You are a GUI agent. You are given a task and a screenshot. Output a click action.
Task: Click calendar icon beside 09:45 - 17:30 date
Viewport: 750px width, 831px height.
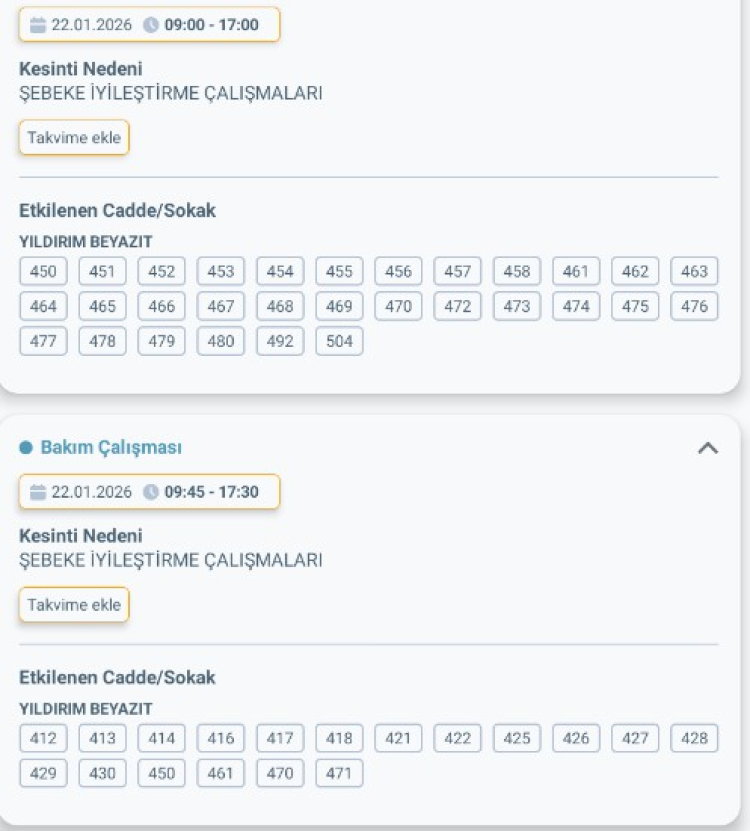(x=38, y=492)
